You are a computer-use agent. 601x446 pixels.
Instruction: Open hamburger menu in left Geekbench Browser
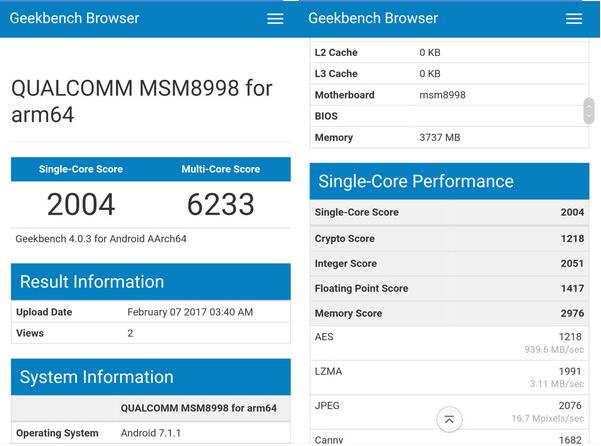click(x=275, y=18)
